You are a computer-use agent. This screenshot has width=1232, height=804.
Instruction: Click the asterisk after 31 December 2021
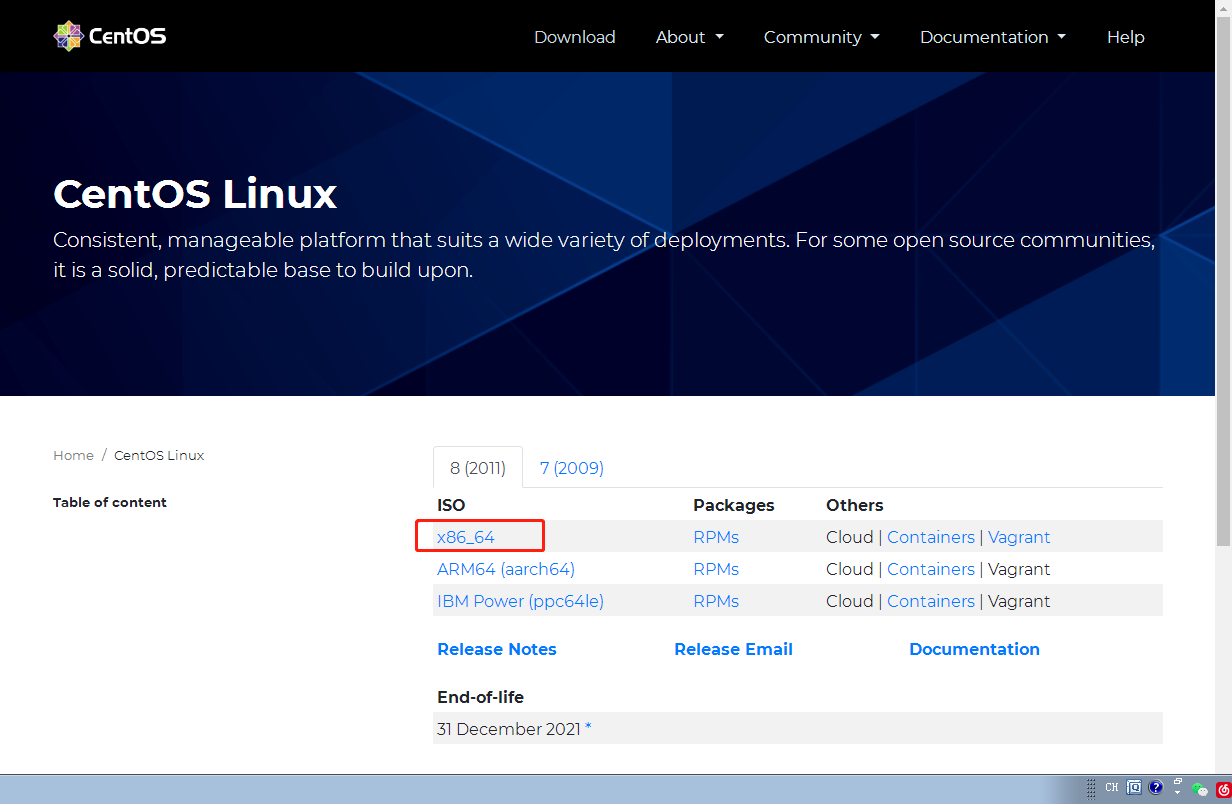click(x=588, y=728)
